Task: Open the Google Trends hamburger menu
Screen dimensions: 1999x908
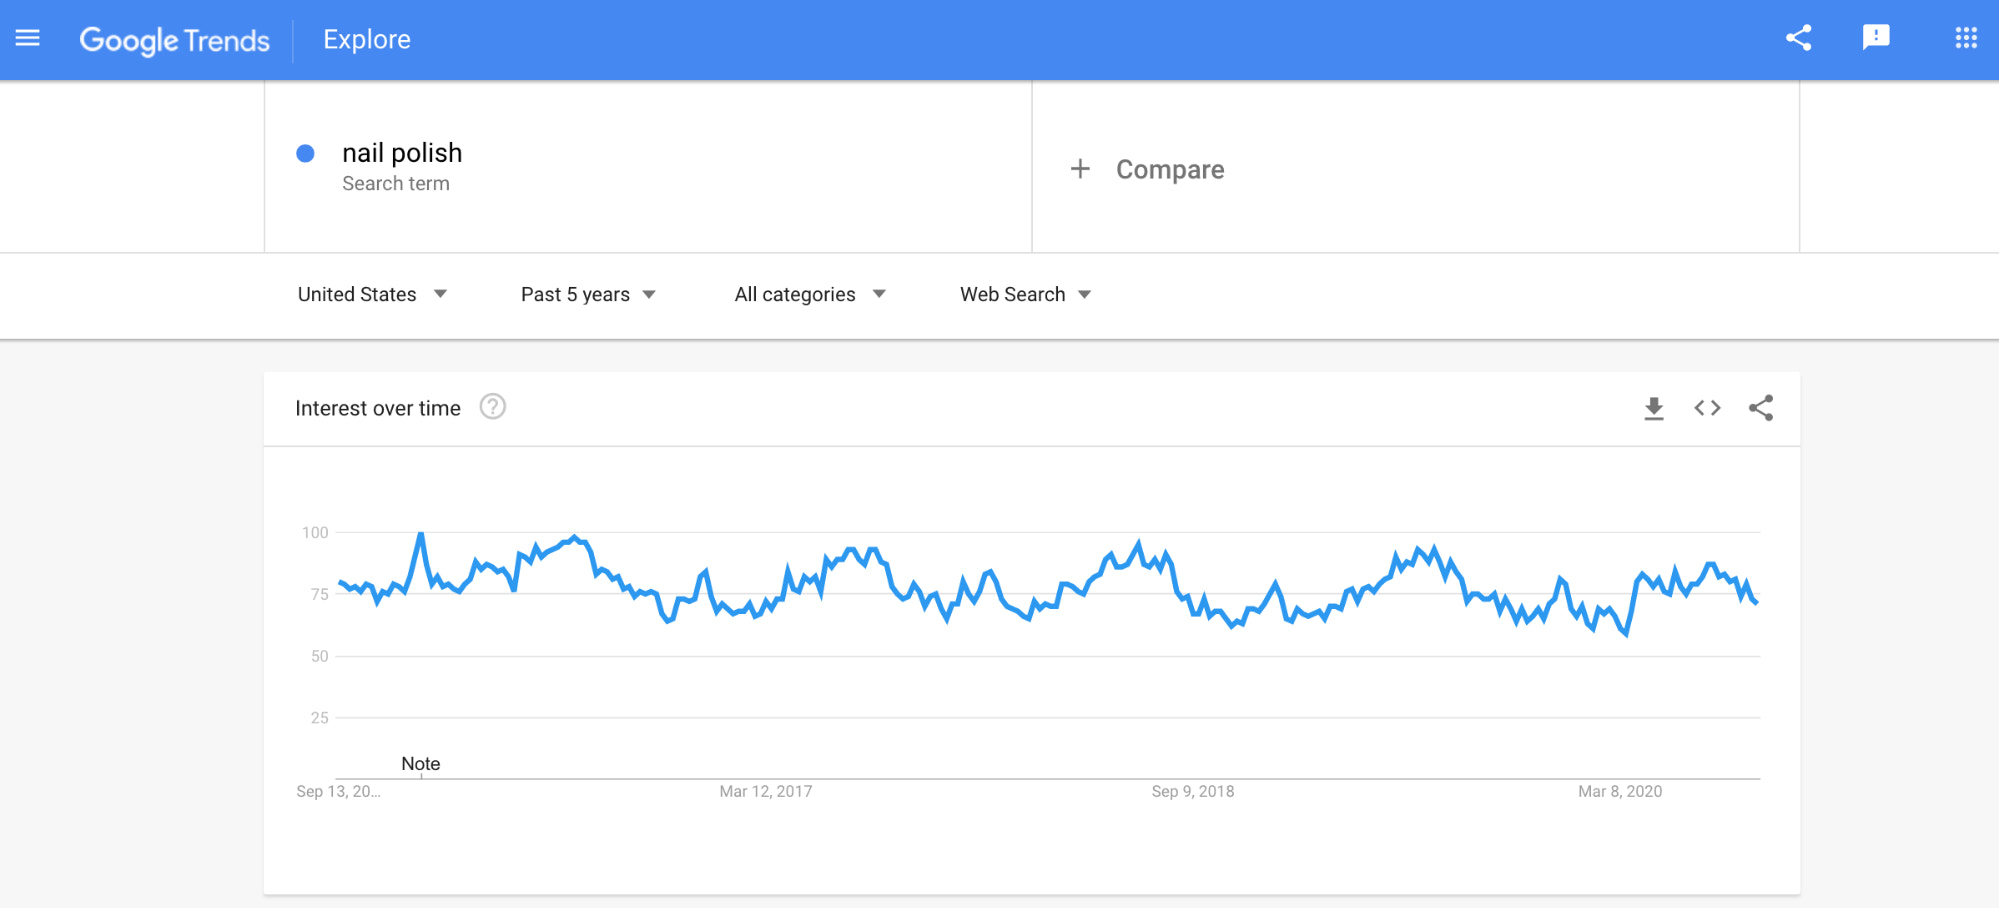Action: pos(27,38)
